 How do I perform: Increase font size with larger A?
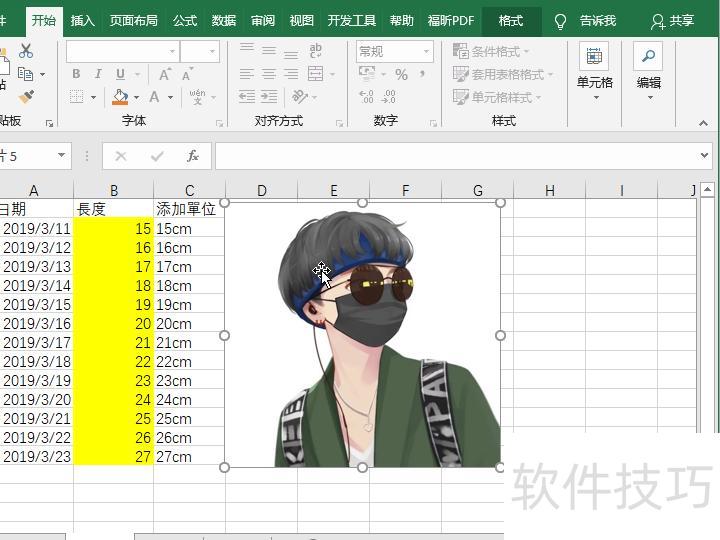(165, 74)
